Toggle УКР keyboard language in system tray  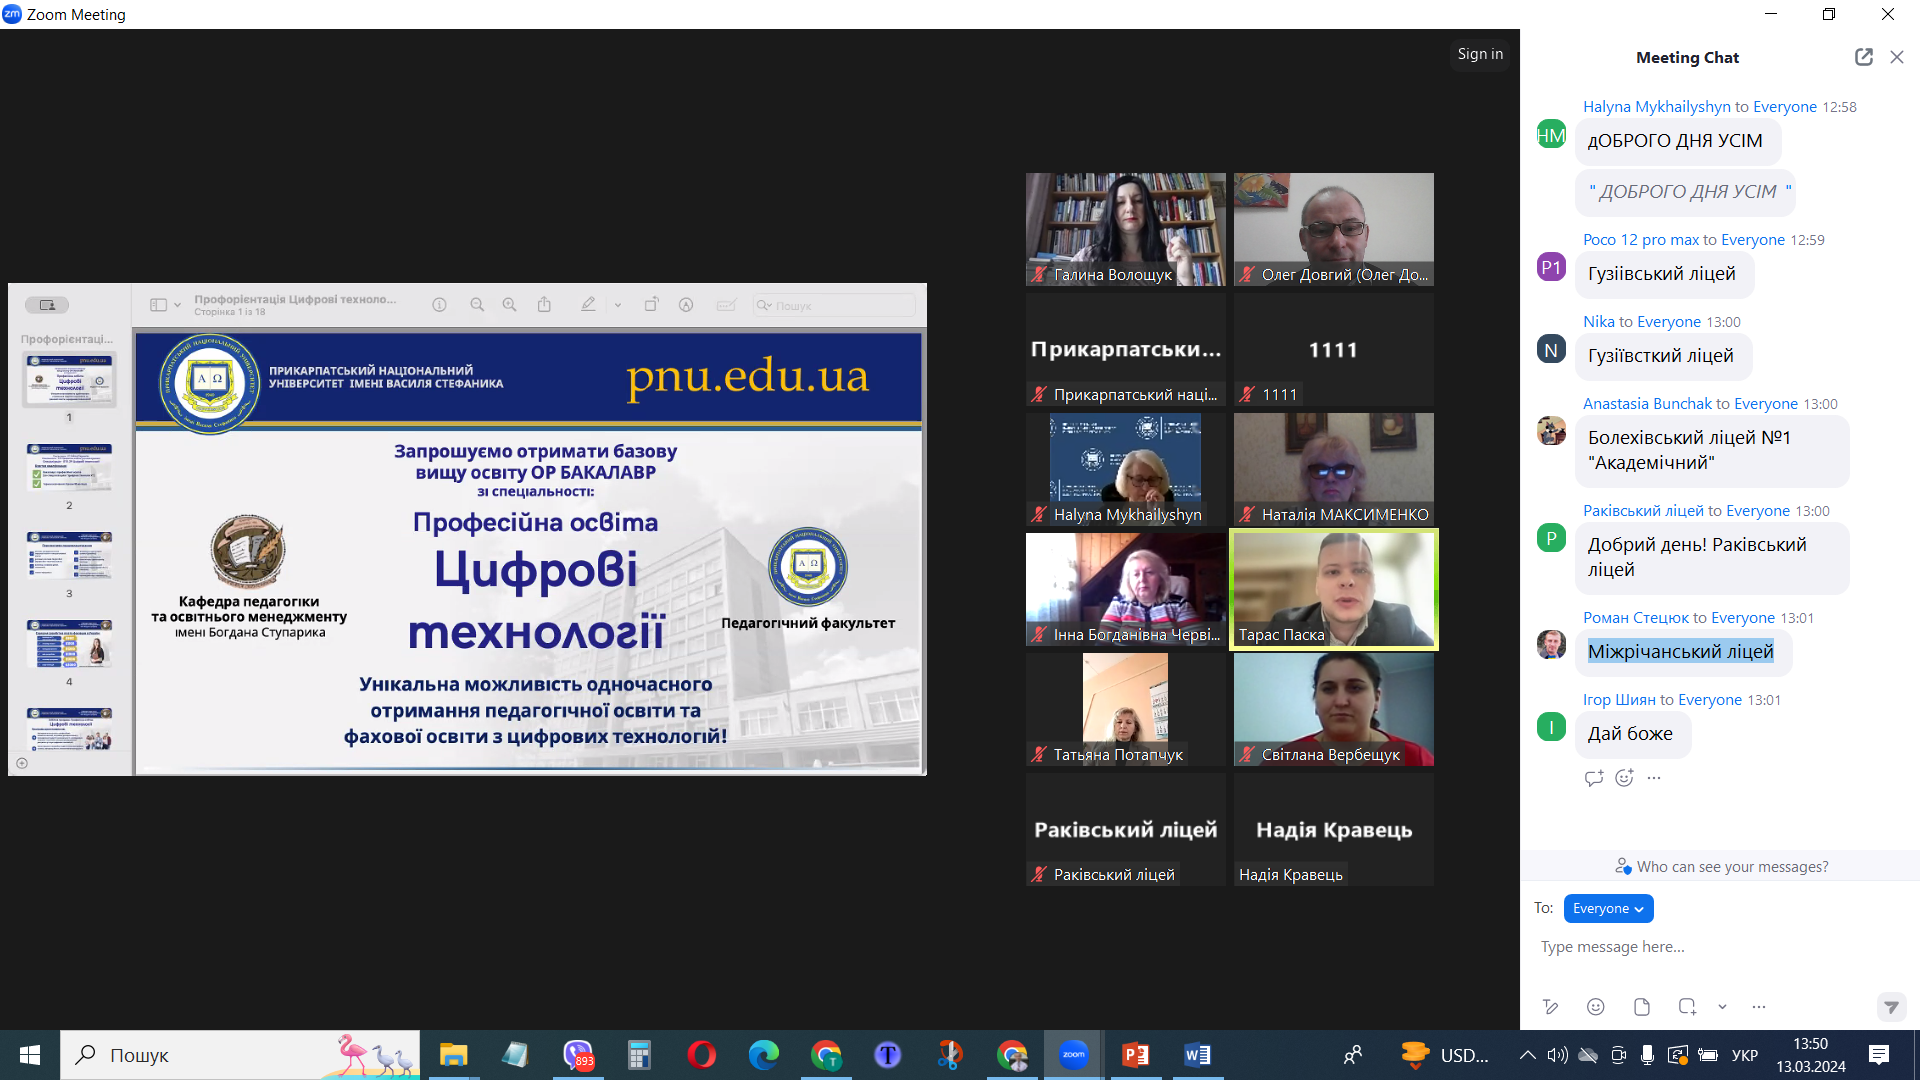pyautogui.click(x=1745, y=1055)
